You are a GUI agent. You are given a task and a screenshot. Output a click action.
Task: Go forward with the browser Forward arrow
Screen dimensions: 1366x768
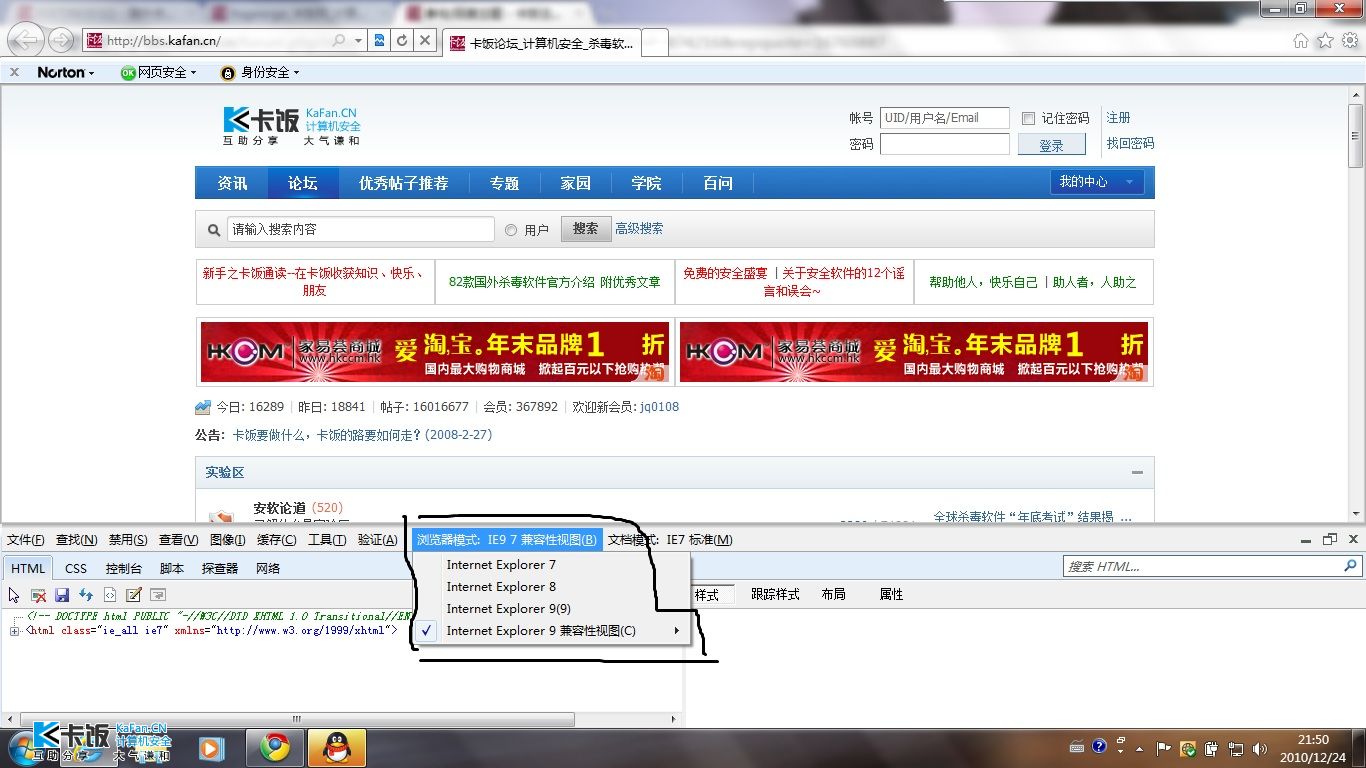coord(61,40)
